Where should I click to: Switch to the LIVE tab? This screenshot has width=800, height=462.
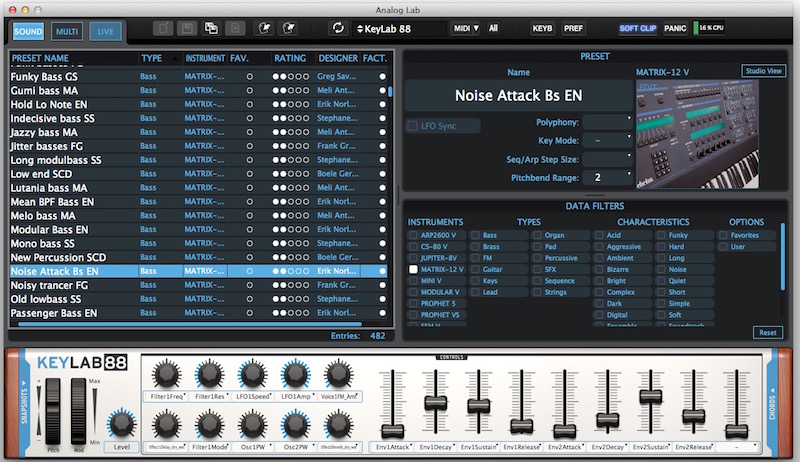tap(106, 32)
